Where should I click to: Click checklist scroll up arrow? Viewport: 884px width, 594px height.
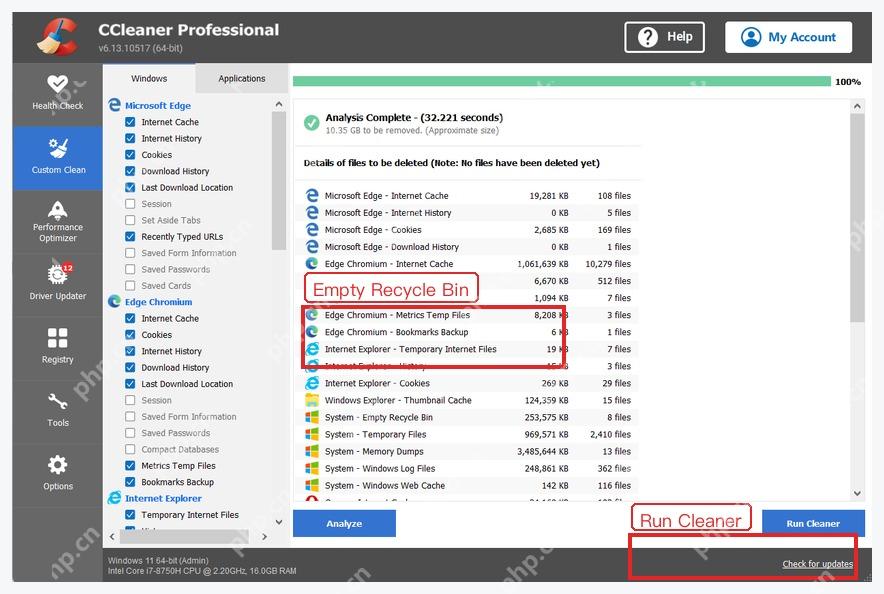pyautogui.click(x=279, y=104)
